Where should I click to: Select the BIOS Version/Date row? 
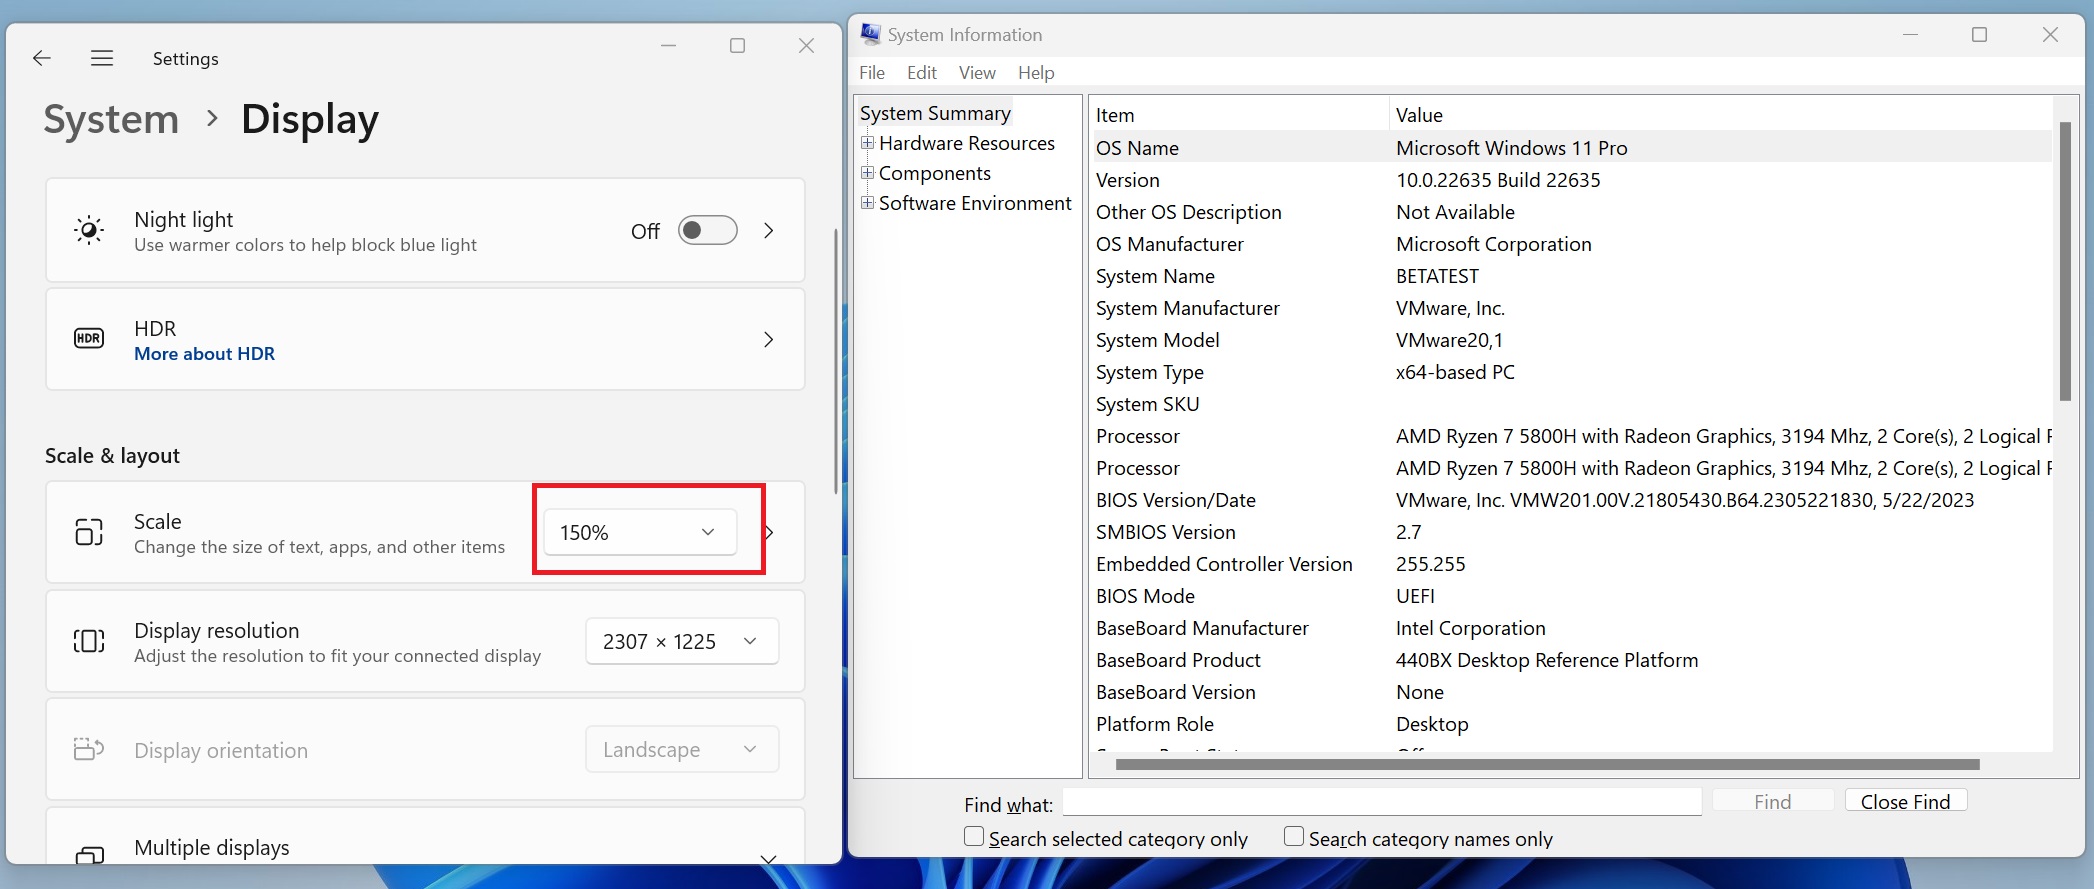click(x=1572, y=500)
